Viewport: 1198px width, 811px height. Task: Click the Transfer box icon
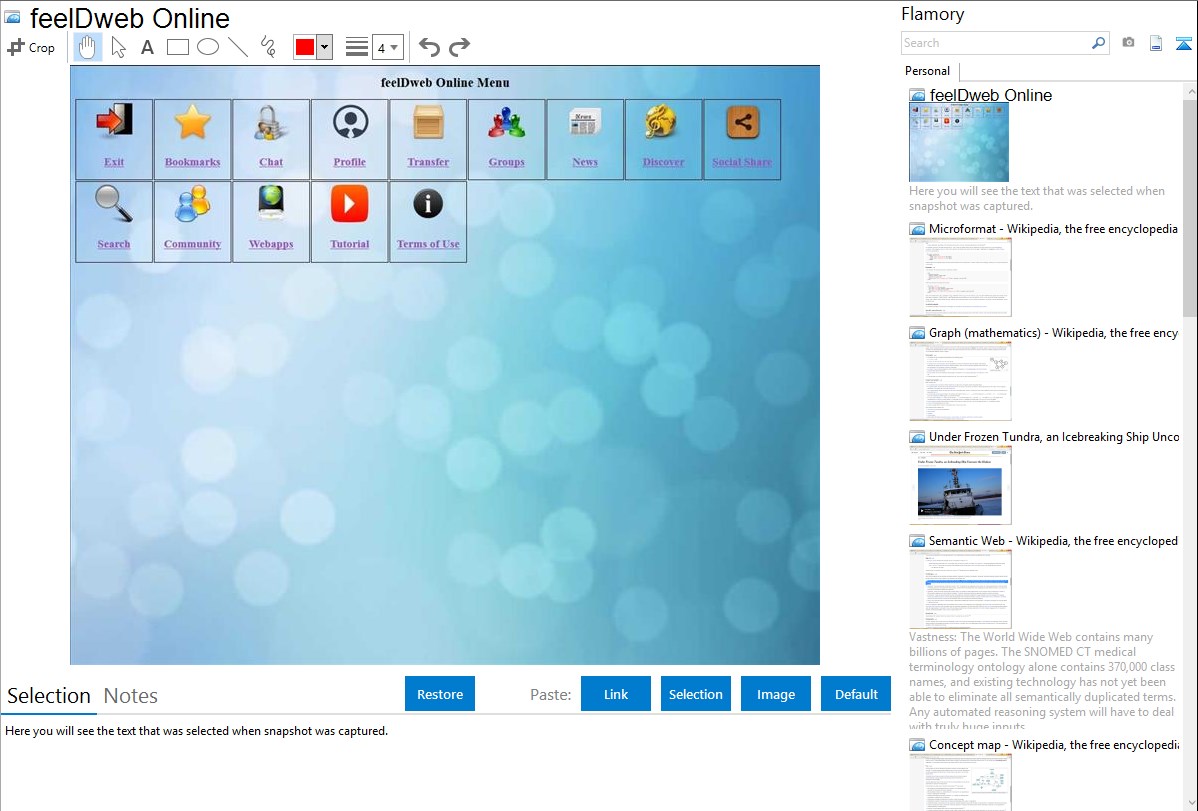point(428,122)
